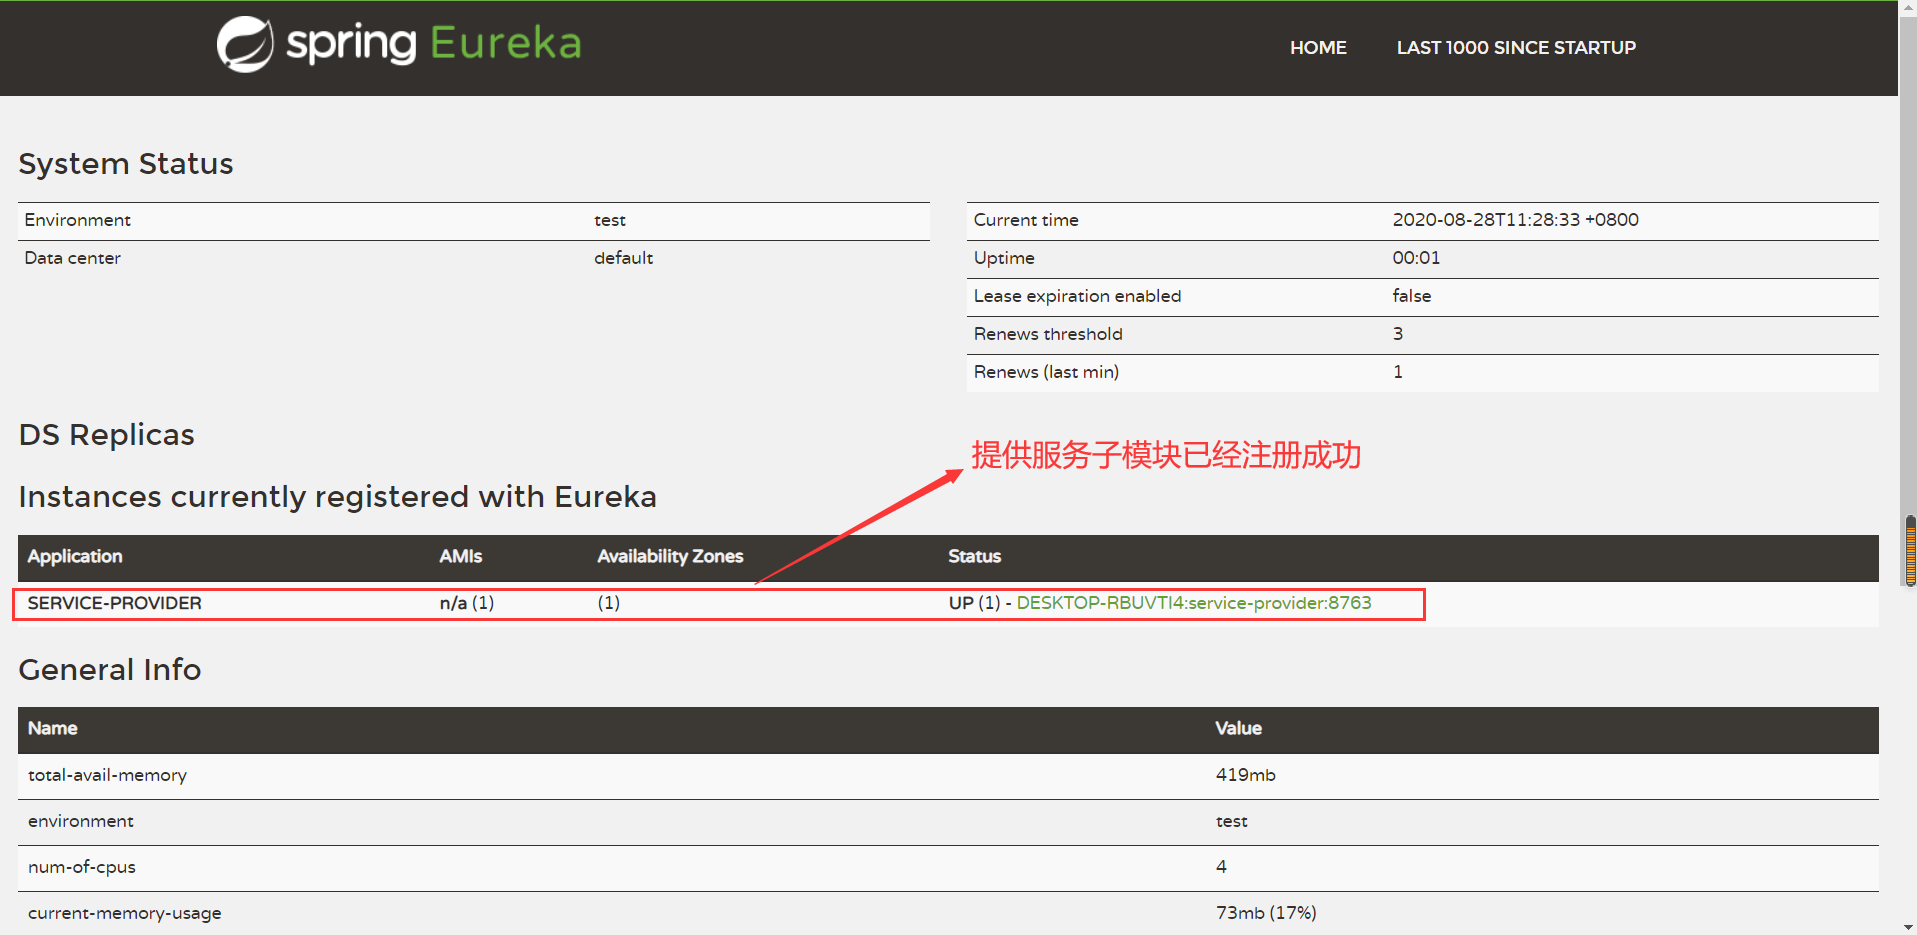Click the Status column header
Screen dimensions: 1917x935
973,557
